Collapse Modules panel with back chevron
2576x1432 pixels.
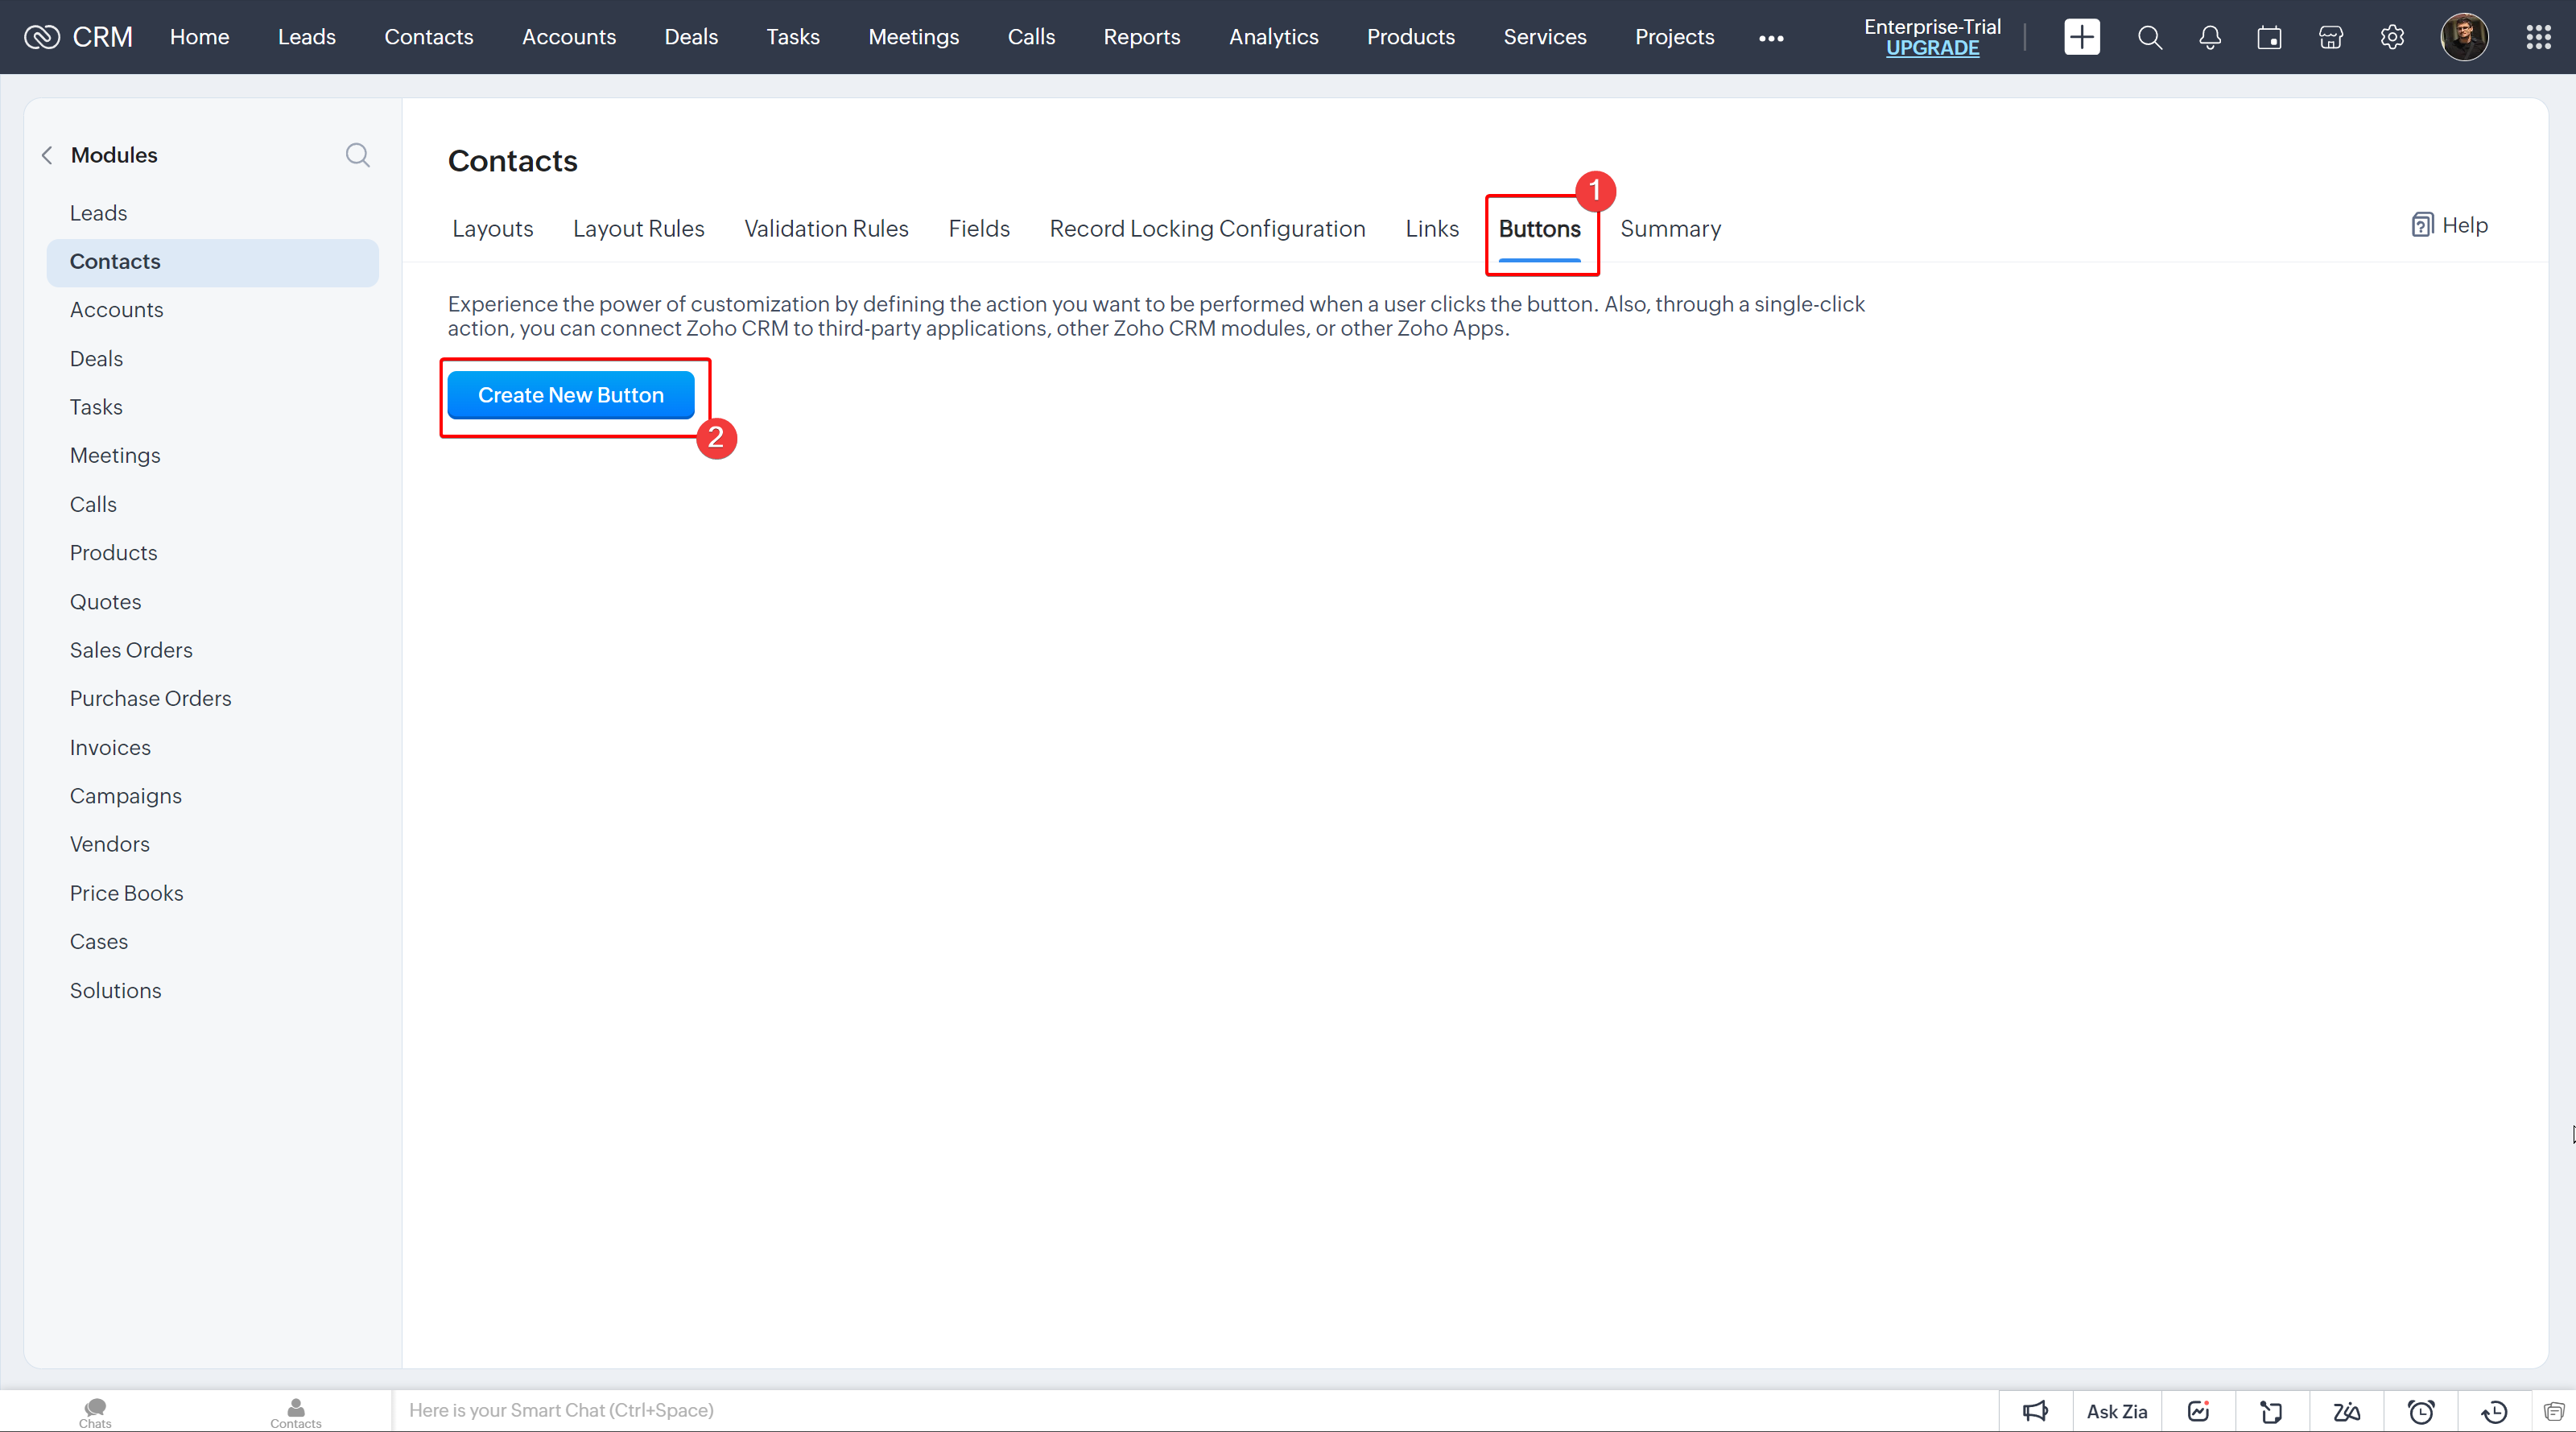pos(47,155)
